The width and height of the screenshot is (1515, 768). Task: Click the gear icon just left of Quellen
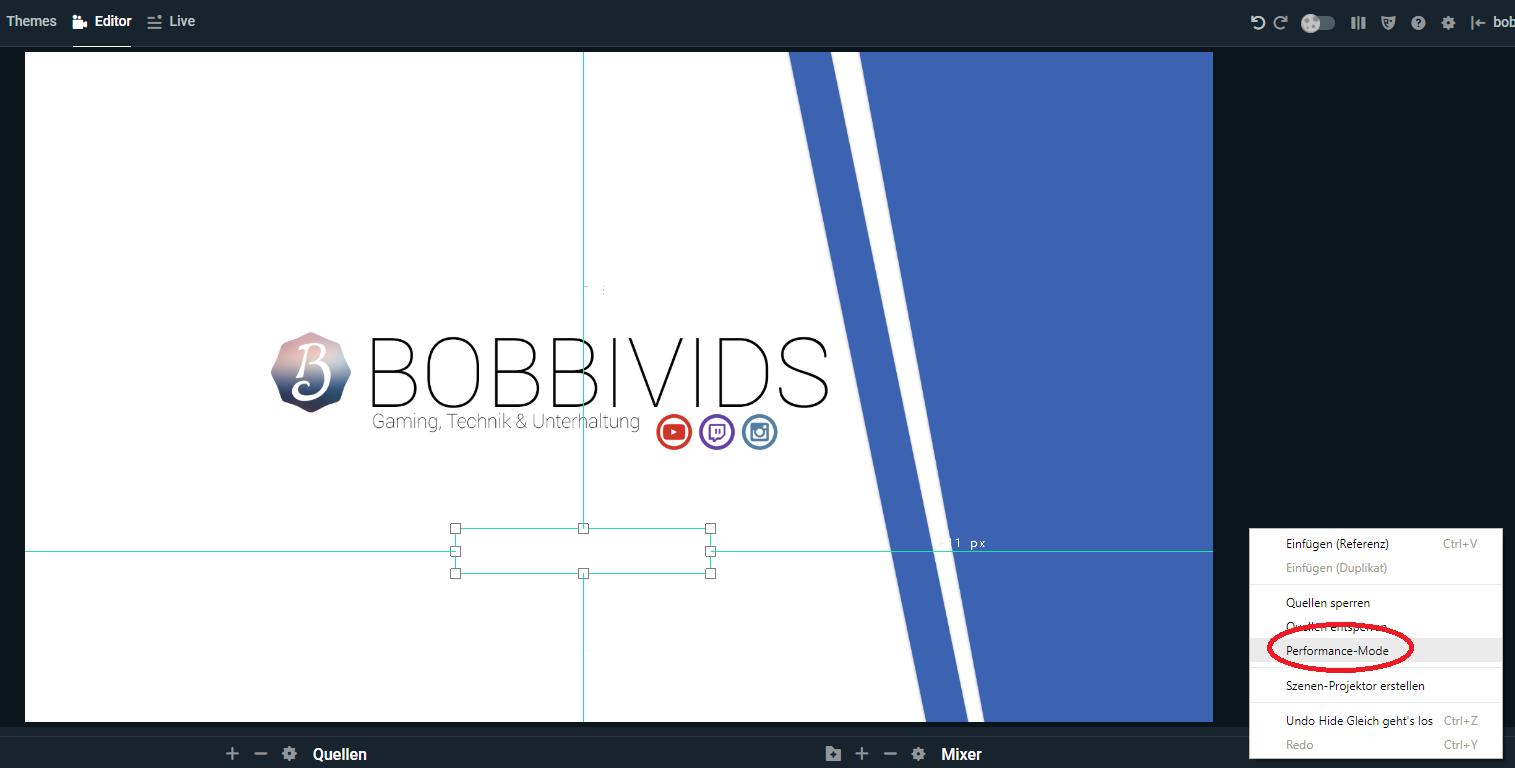(x=289, y=754)
